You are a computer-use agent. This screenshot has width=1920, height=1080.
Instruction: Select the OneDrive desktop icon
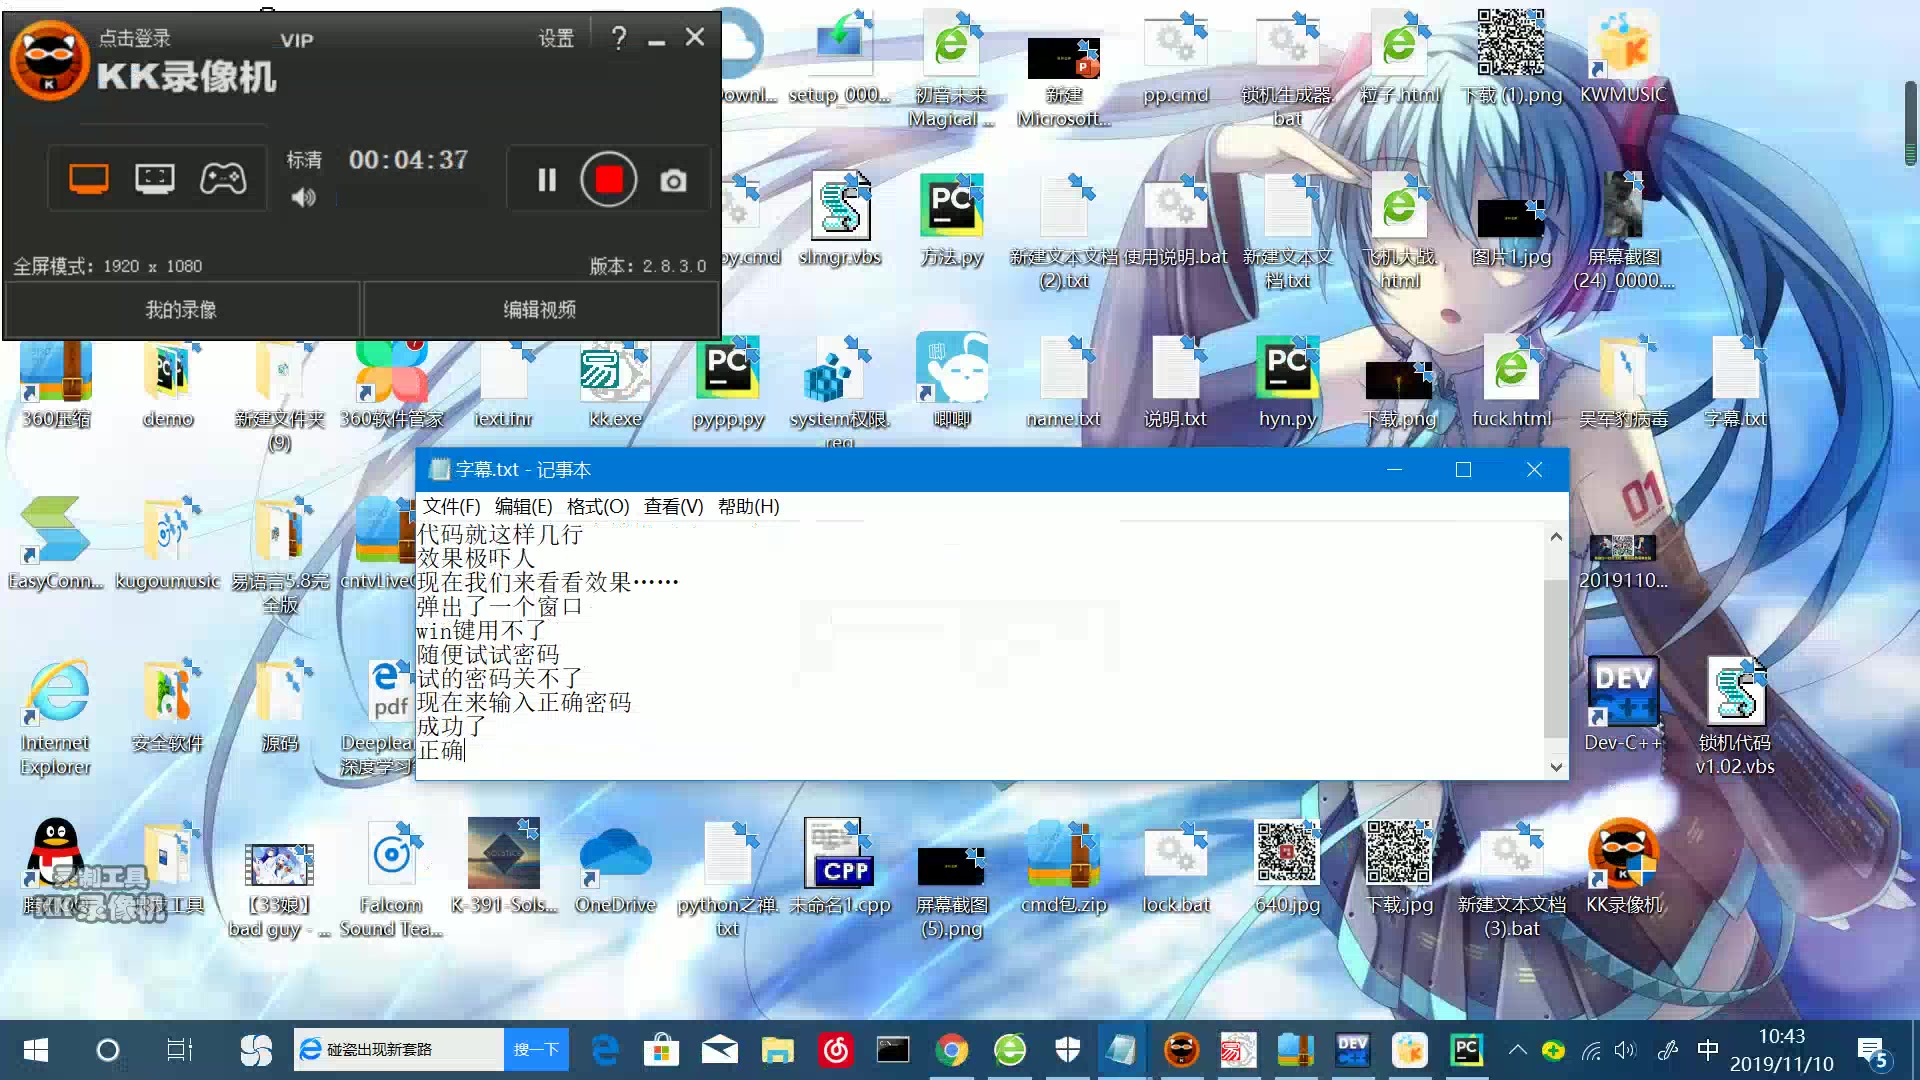pos(615,868)
